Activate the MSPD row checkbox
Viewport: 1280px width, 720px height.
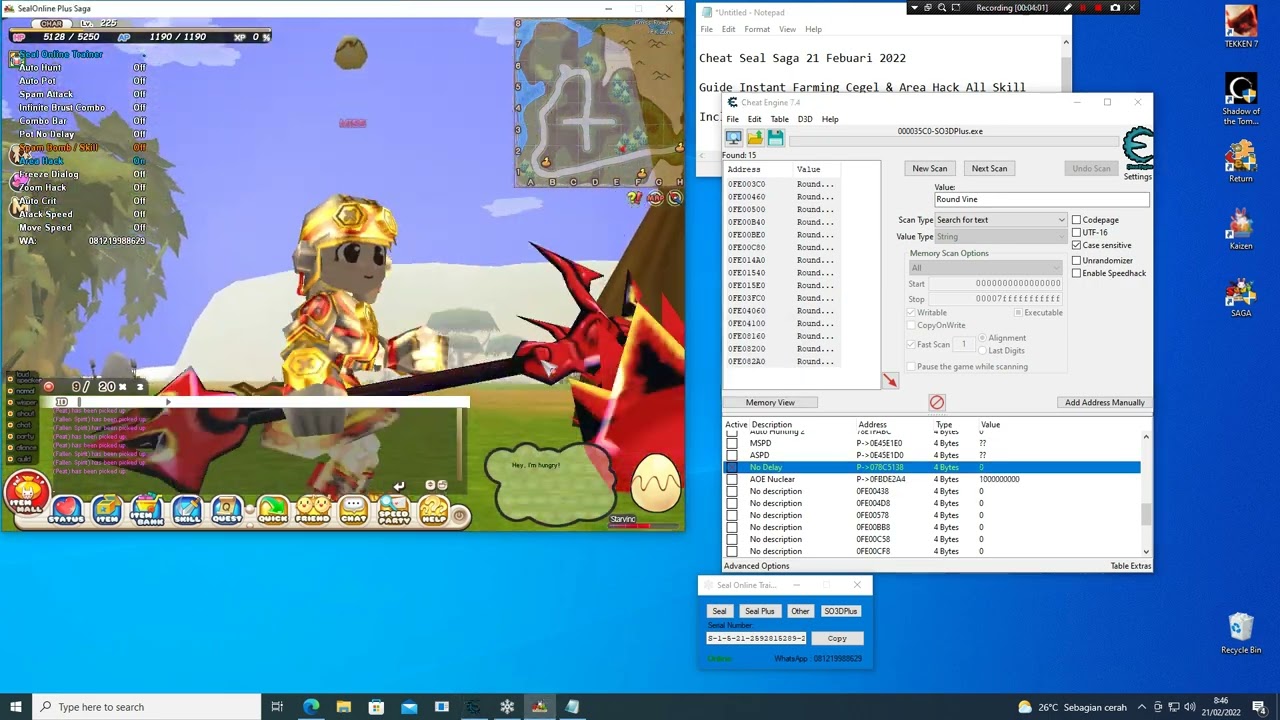[x=732, y=443]
